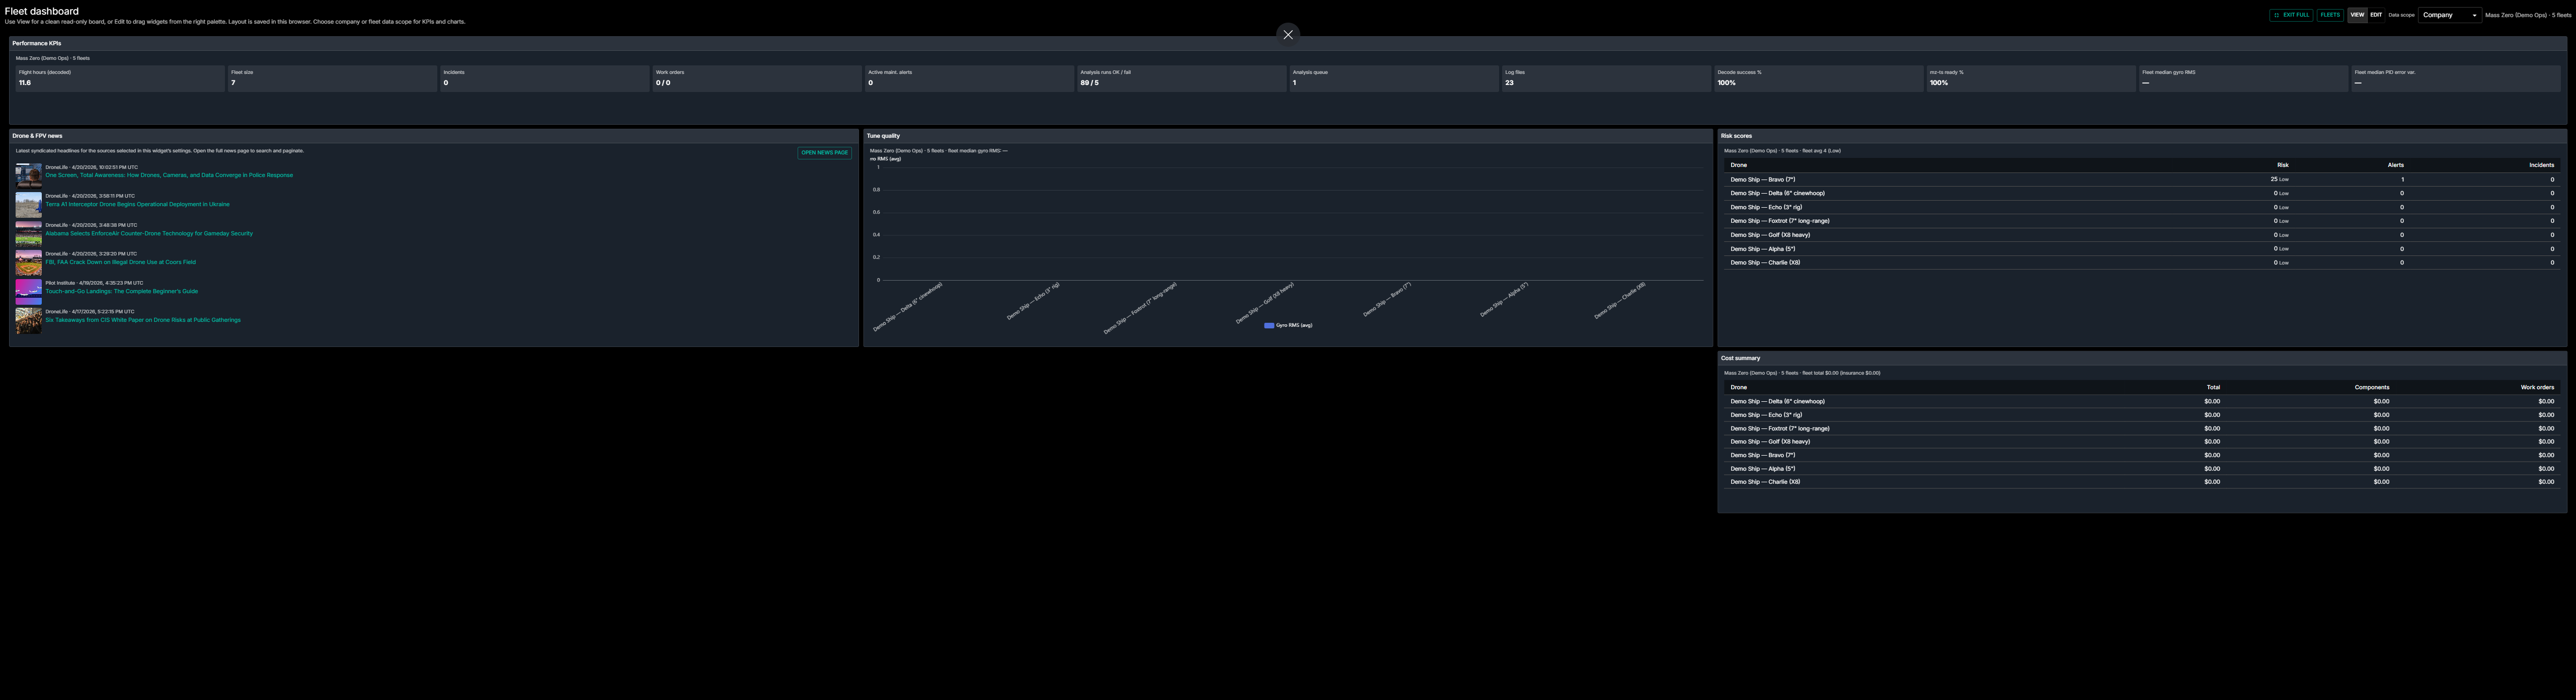Click Demo Ship — Bravo row in Cost summary

click(x=2141, y=455)
